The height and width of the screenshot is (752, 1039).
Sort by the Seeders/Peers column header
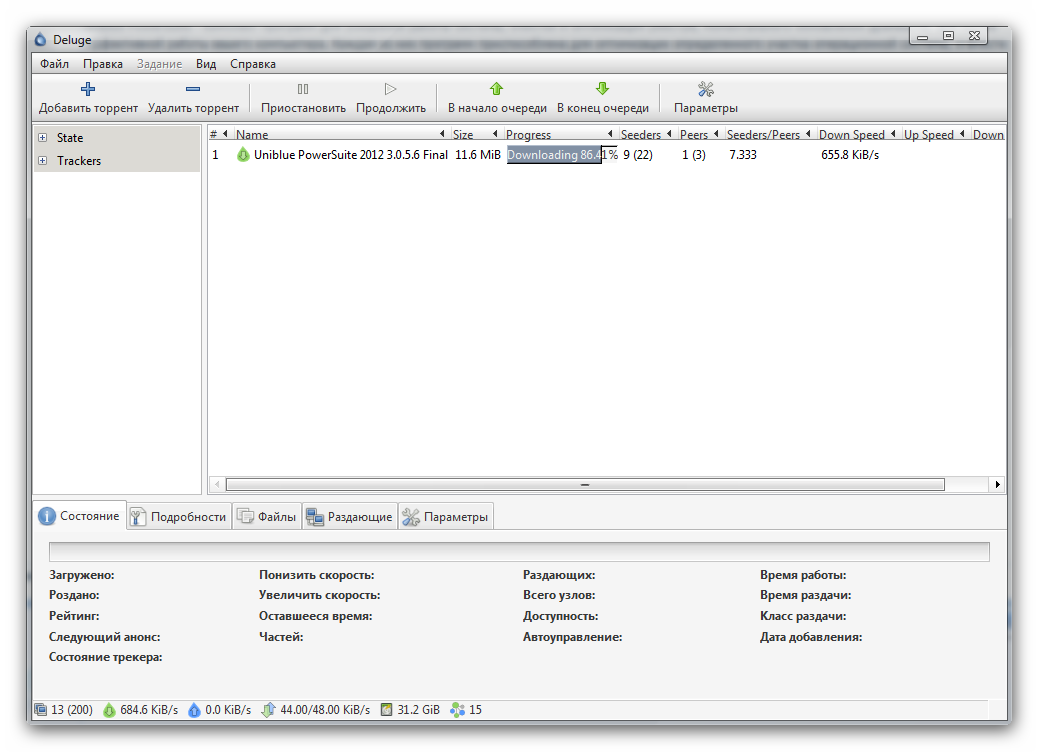[769, 134]
